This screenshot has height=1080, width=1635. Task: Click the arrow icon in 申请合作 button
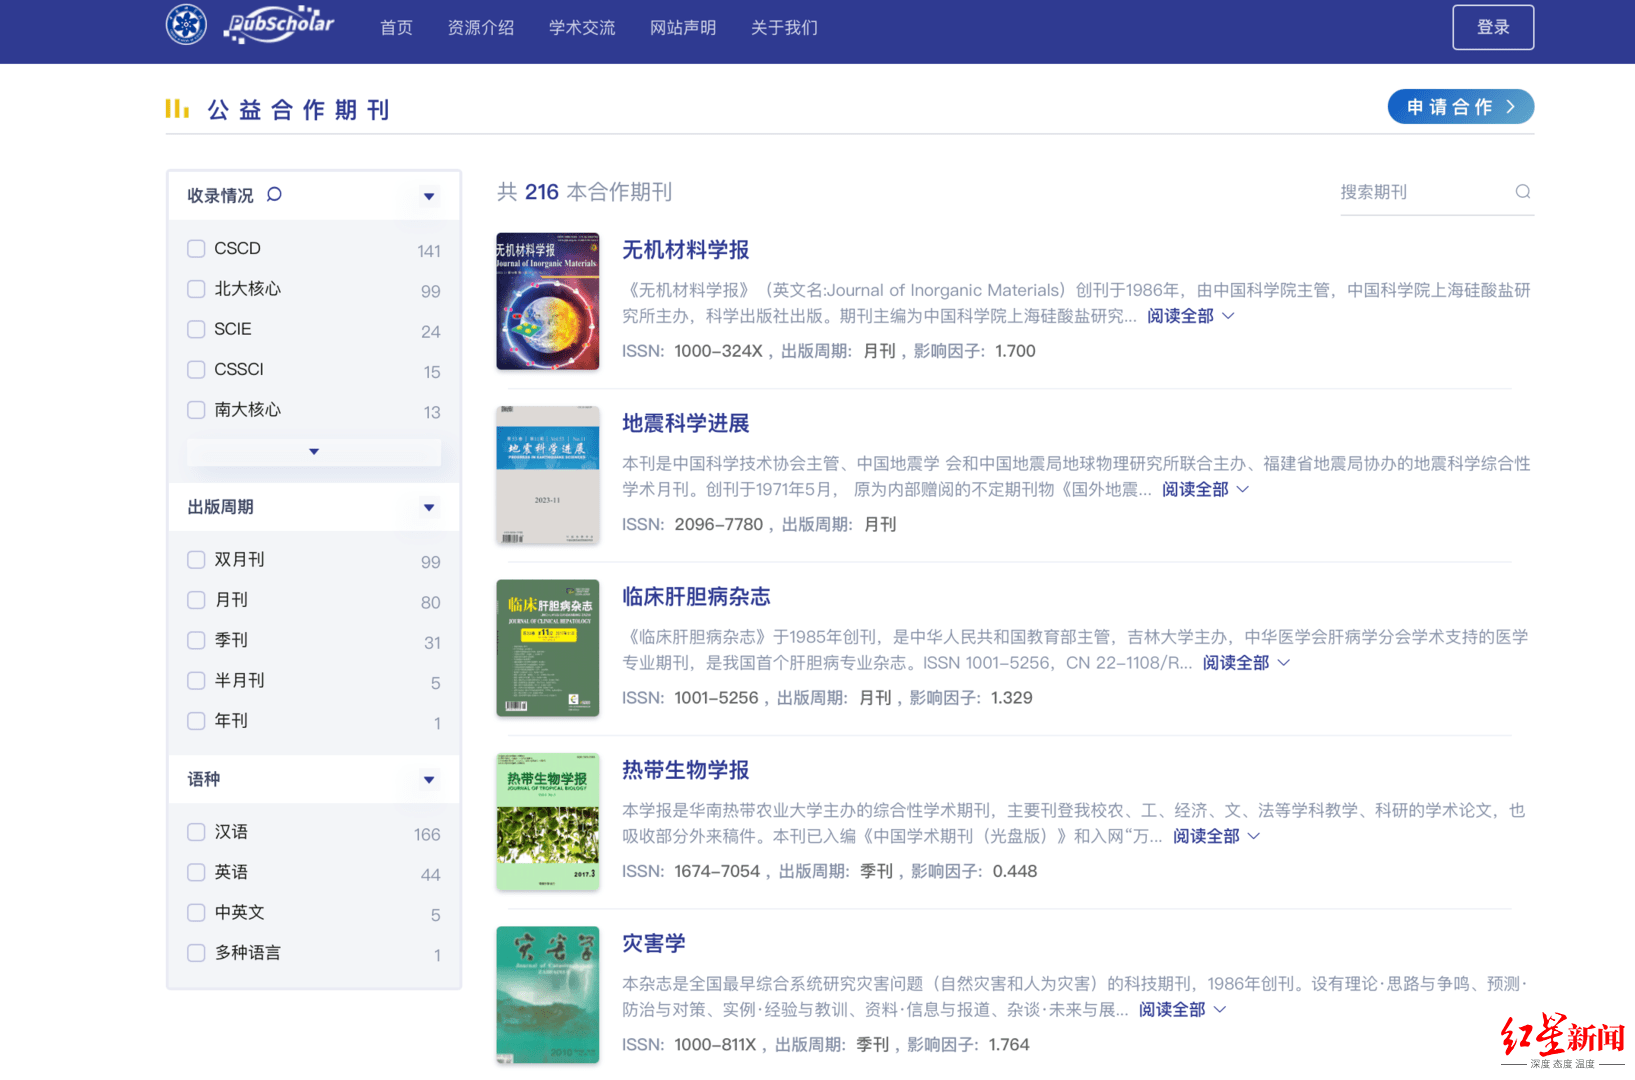(1510, 107)
